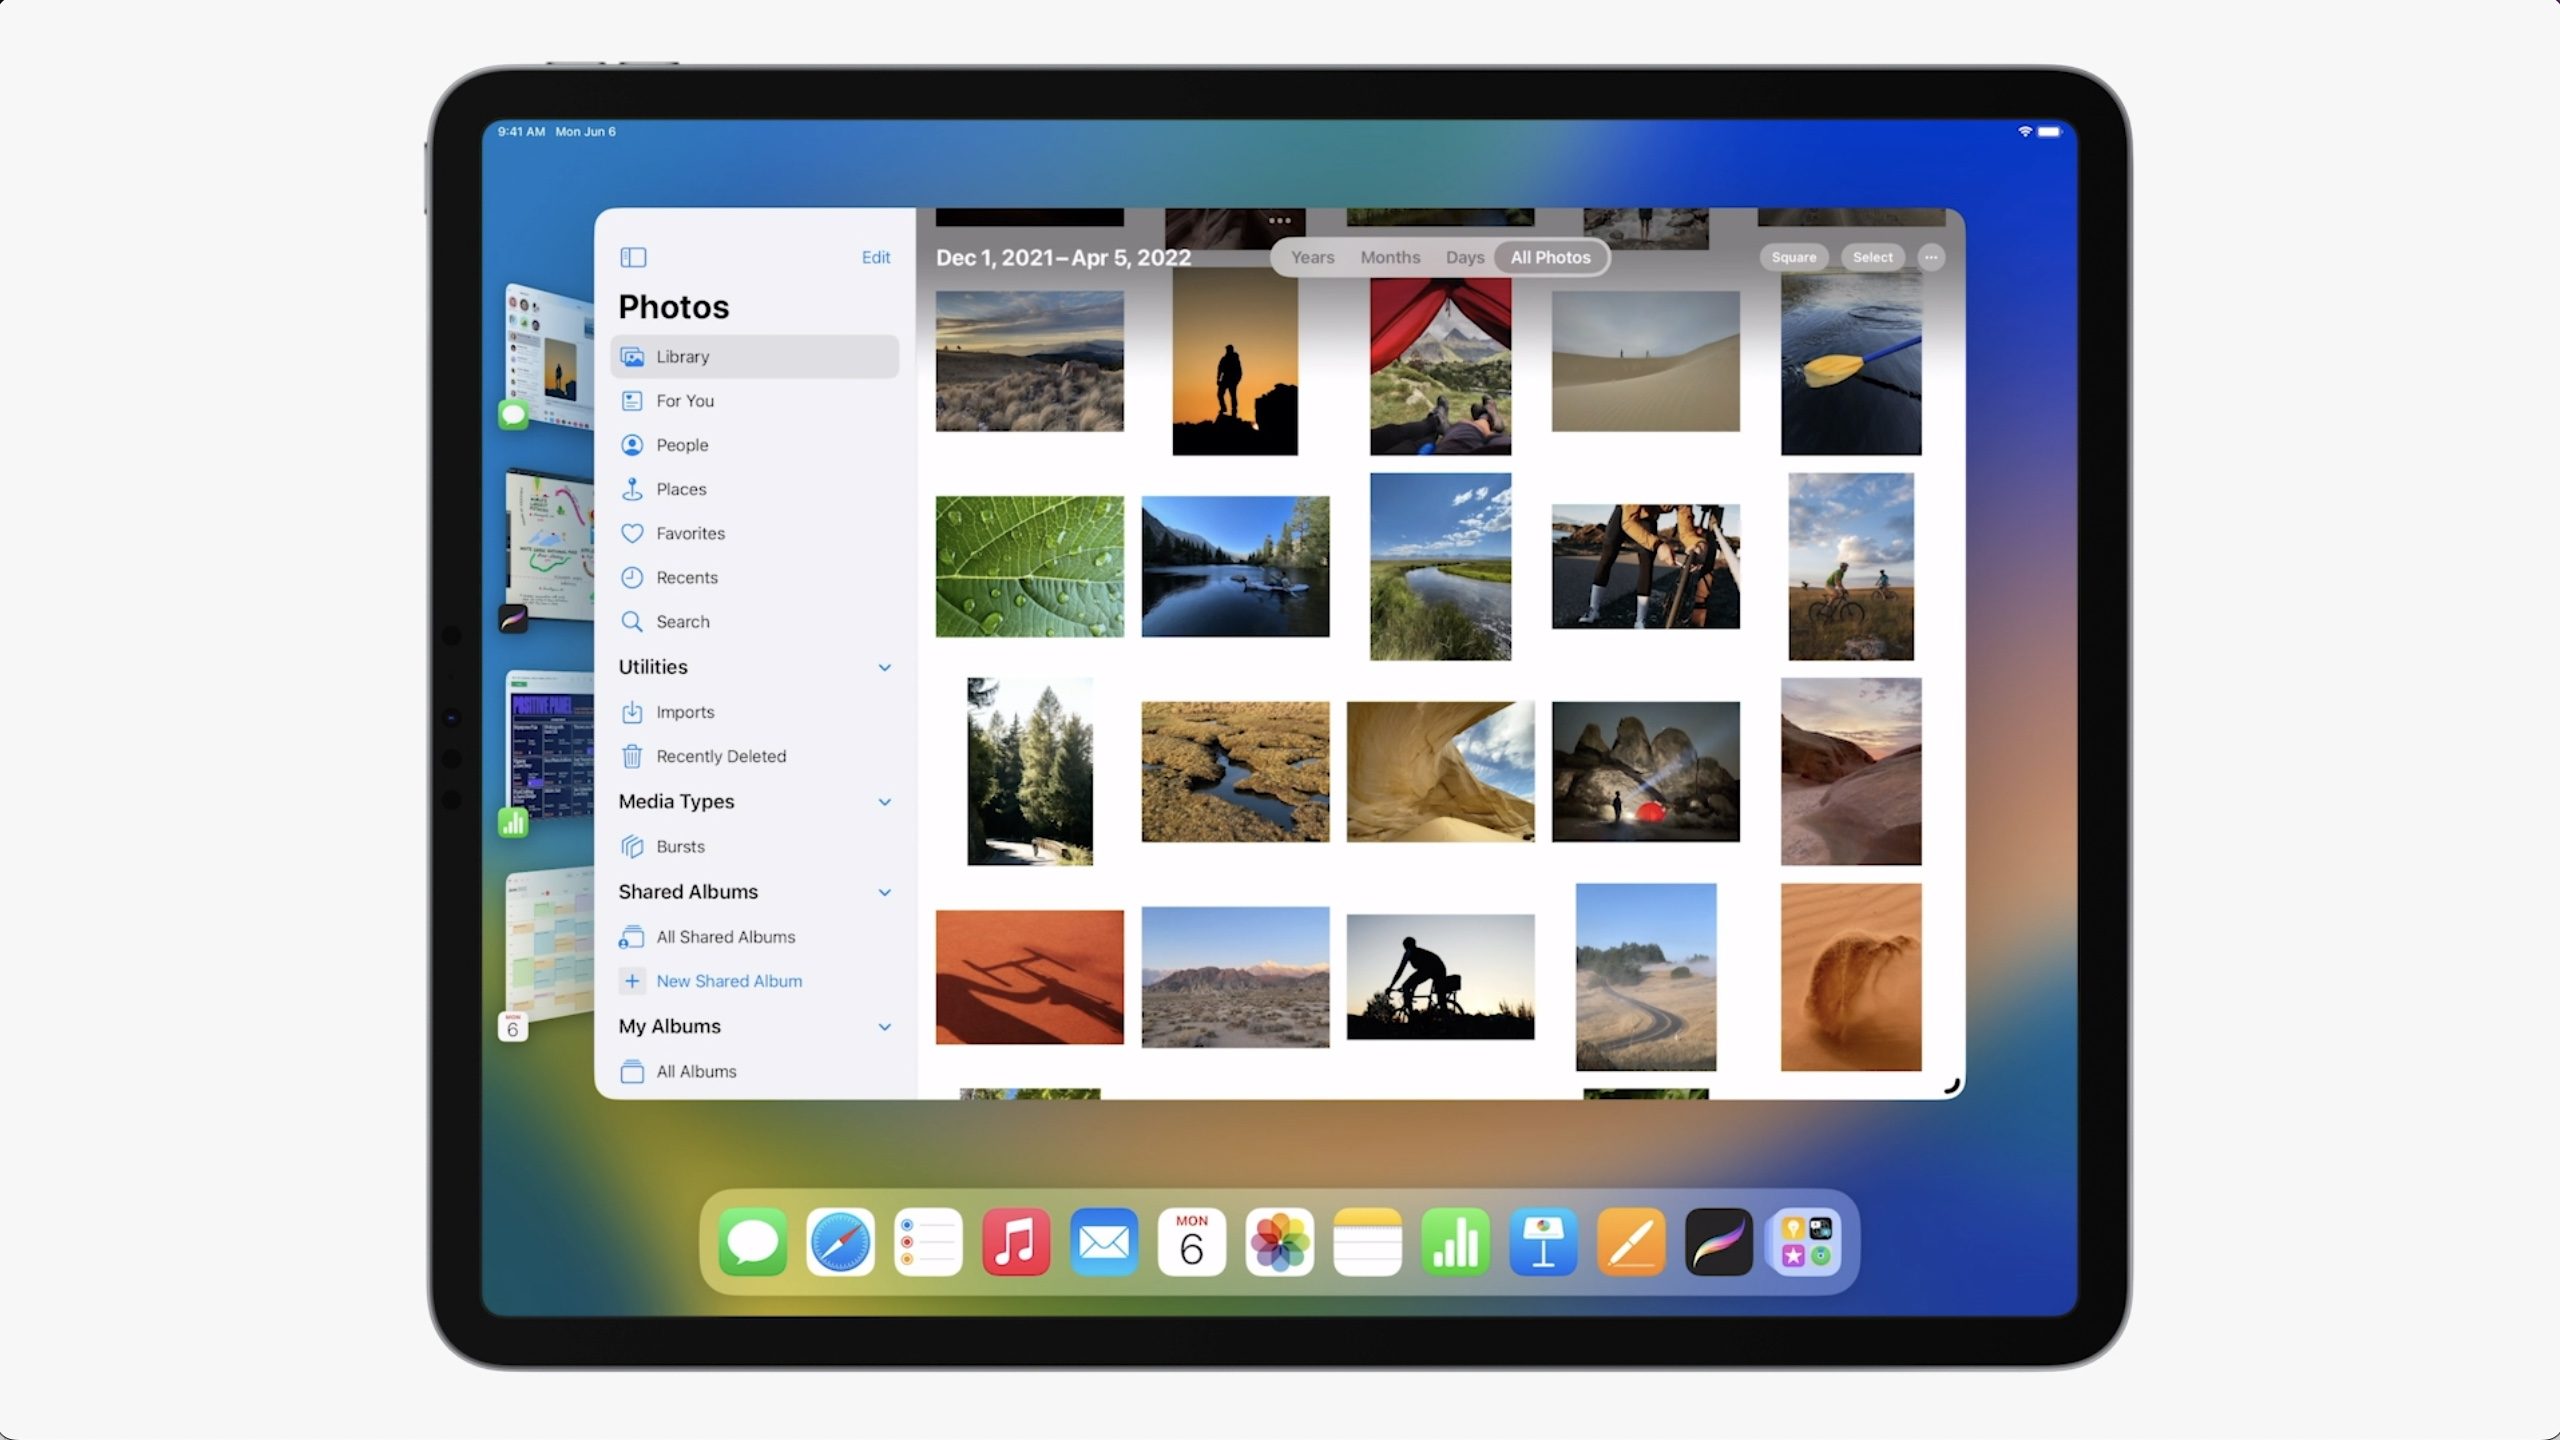Screen dimensions: 2560x1440
Task: Click the New Shared Album link
Action: click(x=728, y=979)
